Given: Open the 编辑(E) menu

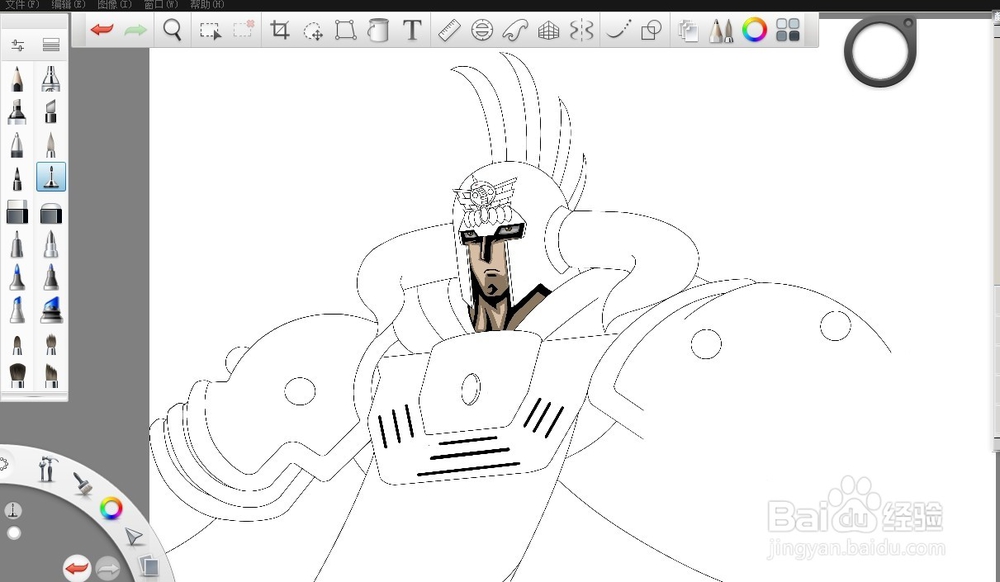Looking at the screenshot, I should (x=68, y=4).
